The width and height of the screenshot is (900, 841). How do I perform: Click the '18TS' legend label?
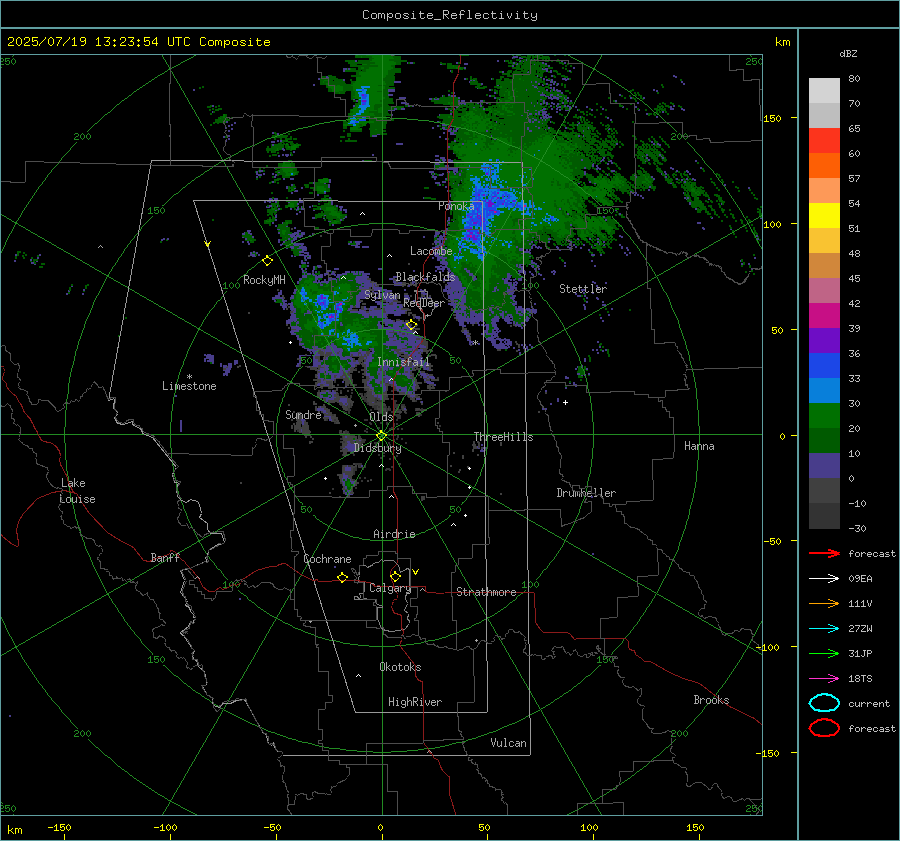click(x=860, y=679)
